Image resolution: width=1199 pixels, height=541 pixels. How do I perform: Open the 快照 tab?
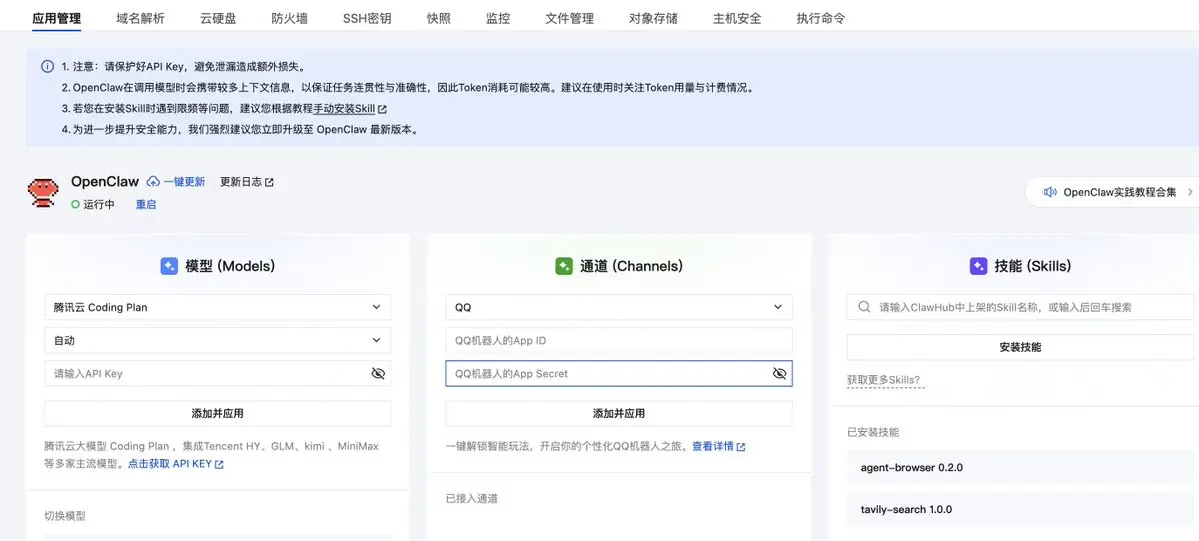pyautogui.click(x=439, y=18)
